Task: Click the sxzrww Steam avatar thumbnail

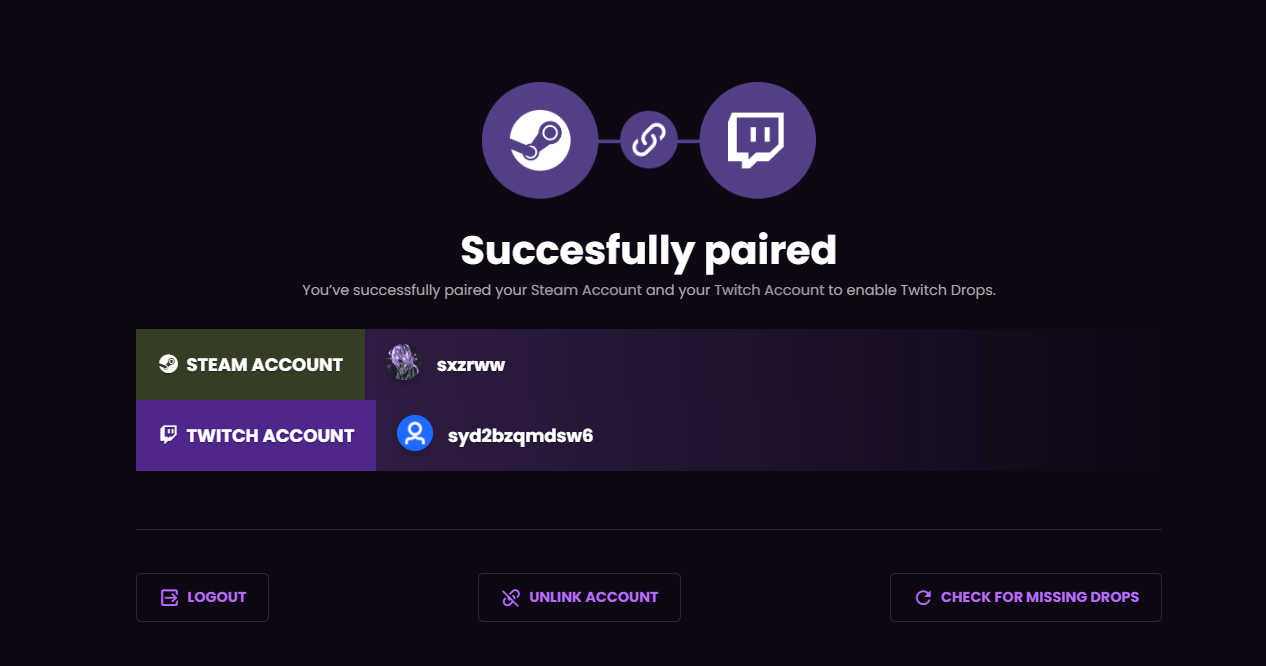Action: pos(404,365)
